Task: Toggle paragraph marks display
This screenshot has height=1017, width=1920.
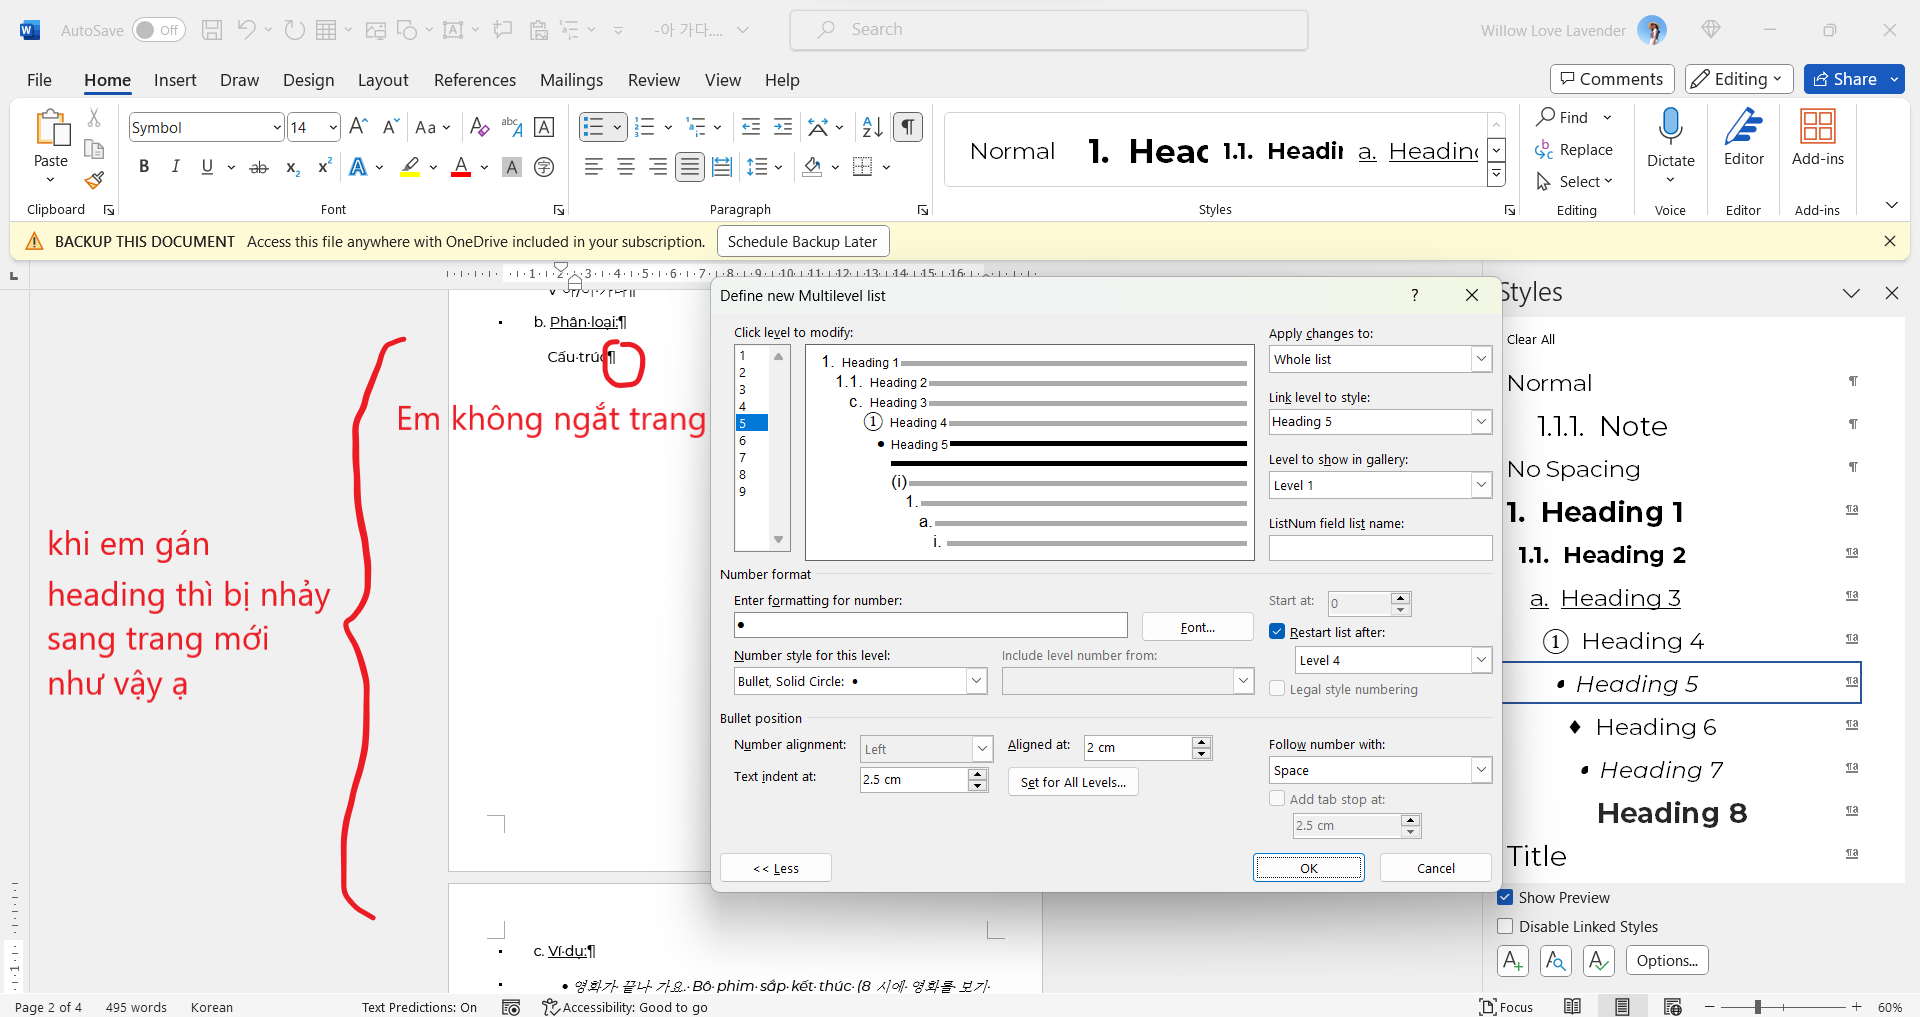Action: point(906,127)
